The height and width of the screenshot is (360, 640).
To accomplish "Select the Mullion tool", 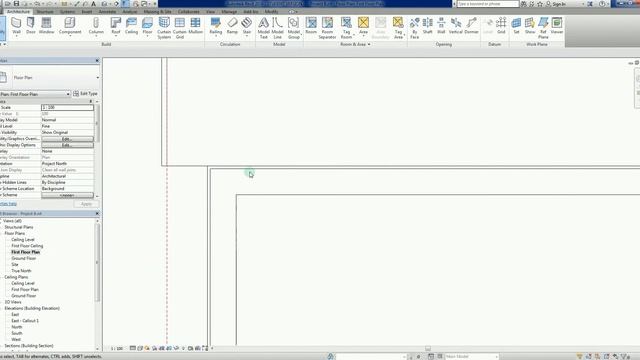I will [196, 26].
